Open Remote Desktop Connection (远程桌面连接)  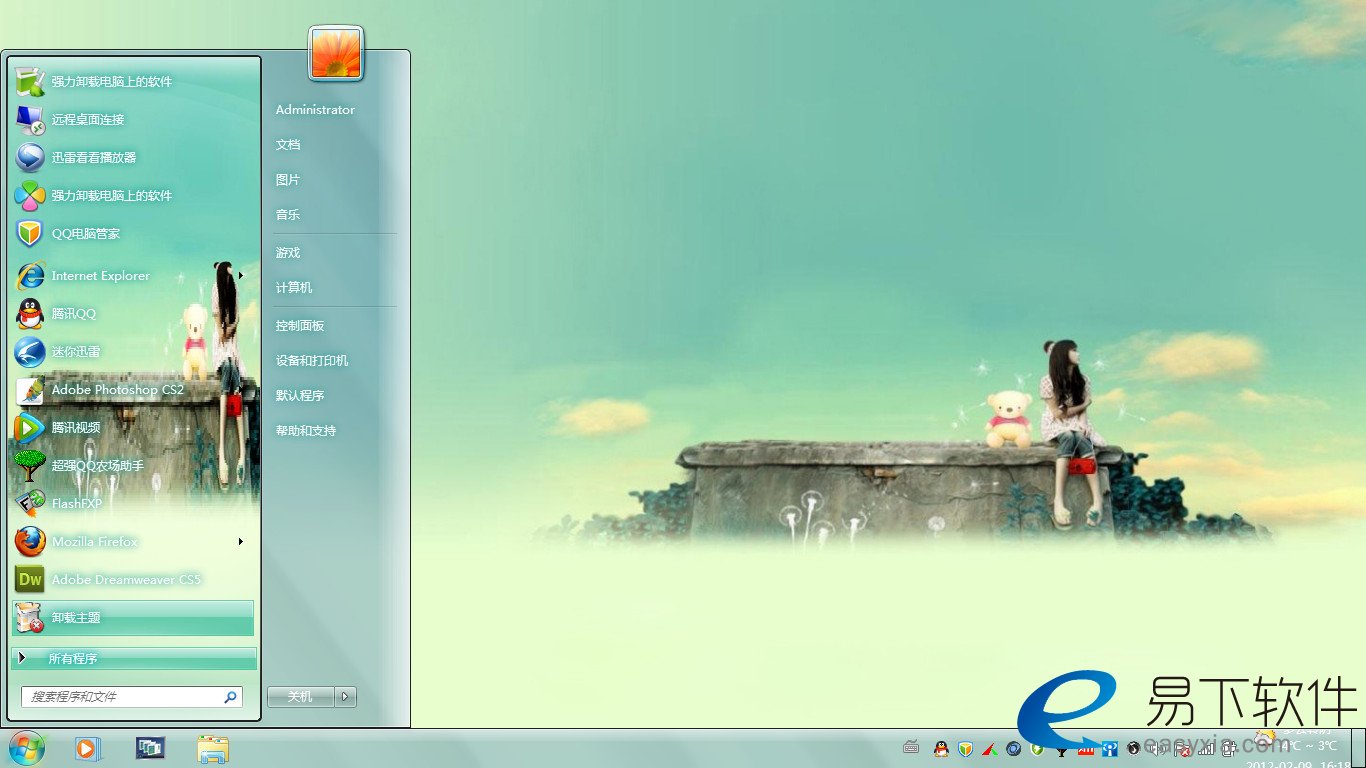[x=88, y=120]
